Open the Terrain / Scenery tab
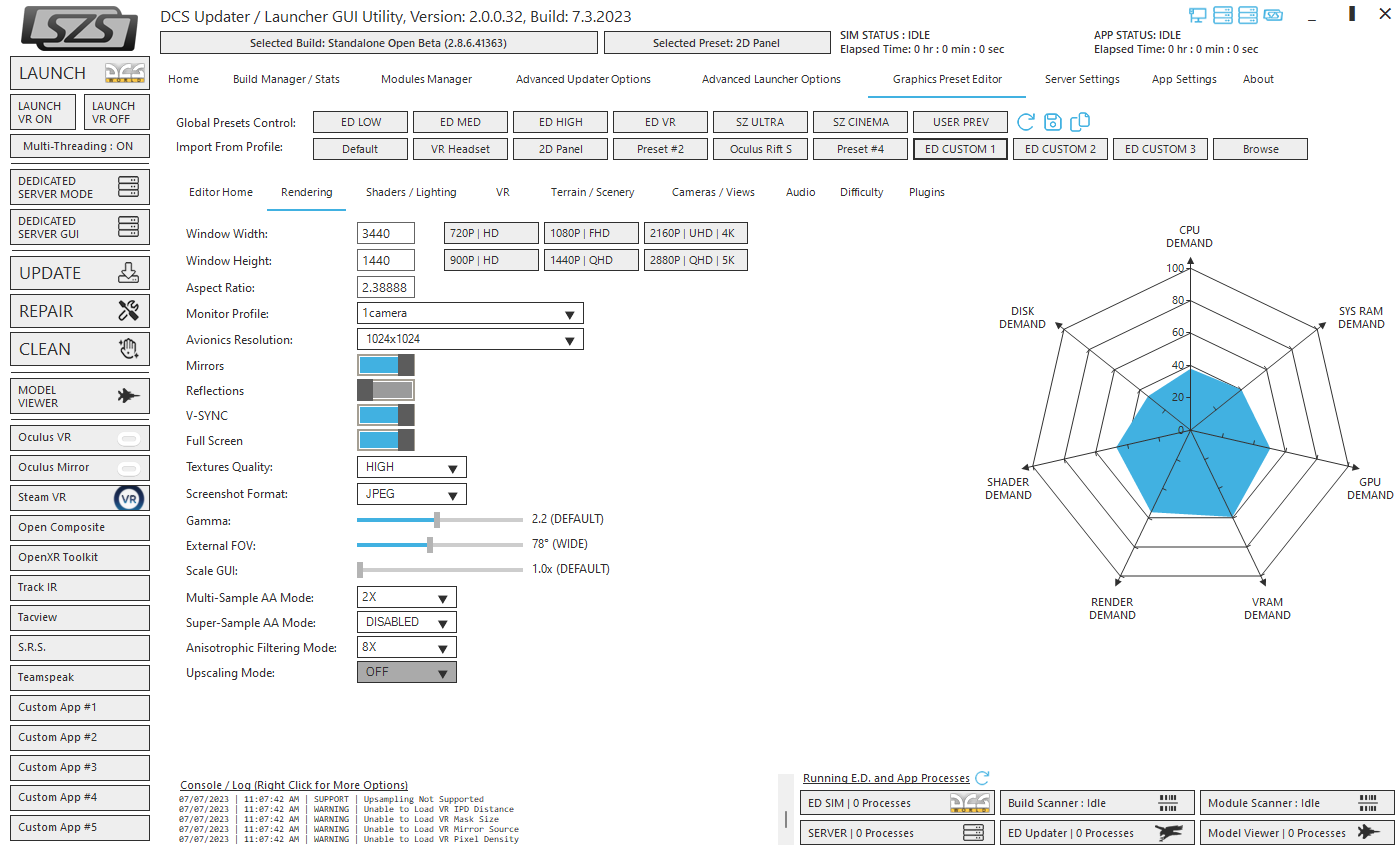Screen dimensions: 1400x850 click(x=592, y=192)
